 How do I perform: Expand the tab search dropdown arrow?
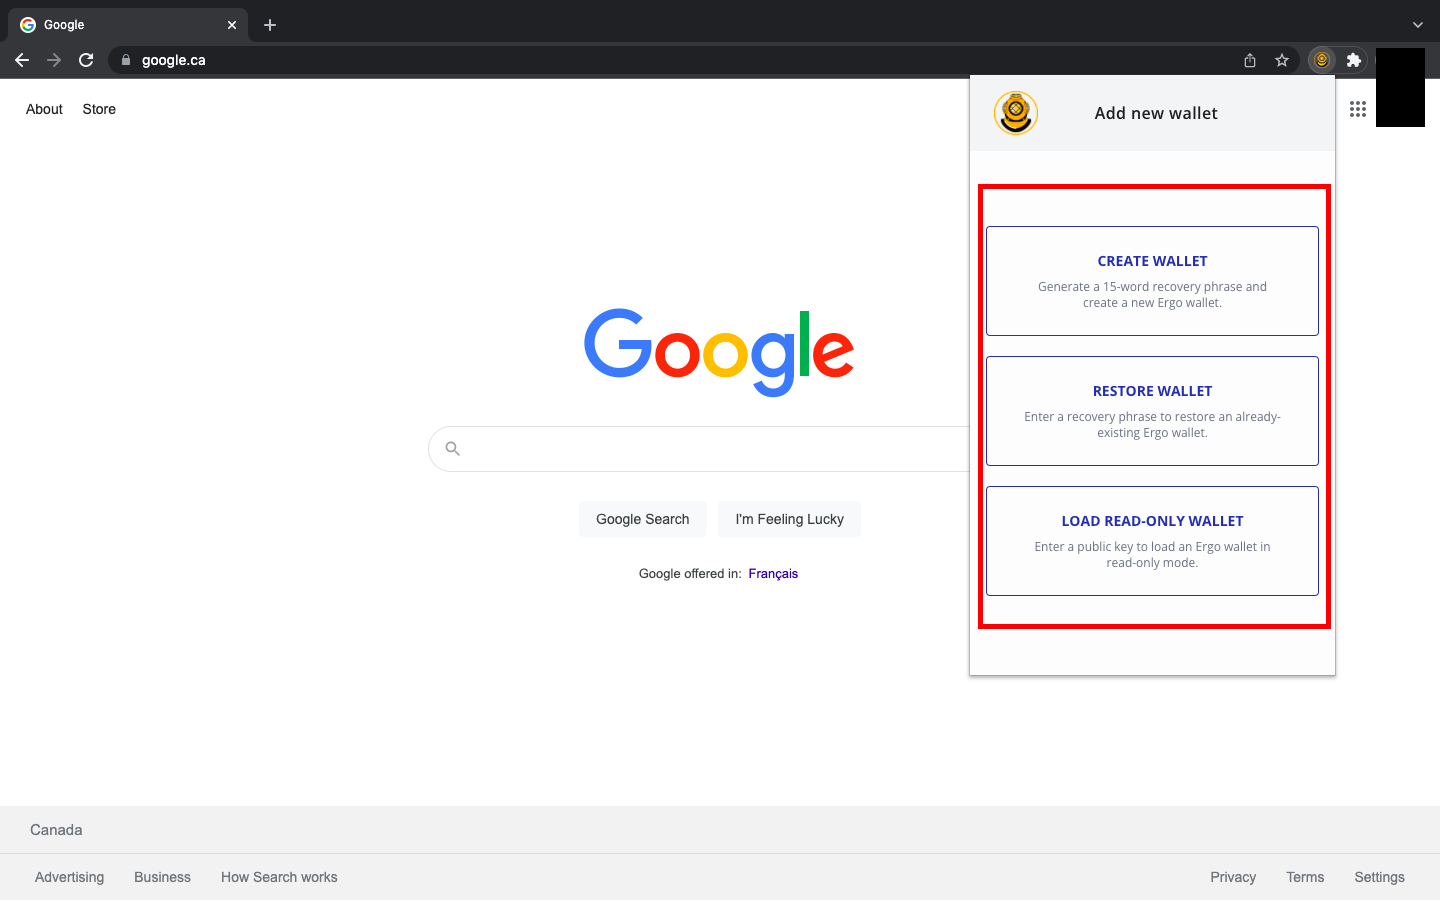click(1418, 25)
